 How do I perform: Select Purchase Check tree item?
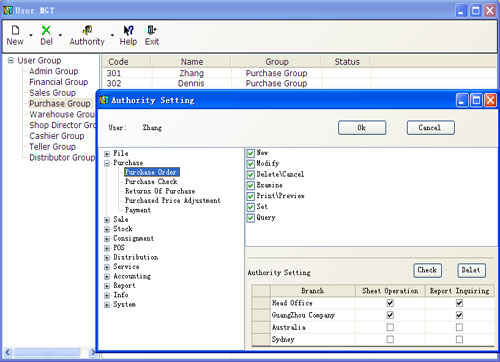point(151,182)
